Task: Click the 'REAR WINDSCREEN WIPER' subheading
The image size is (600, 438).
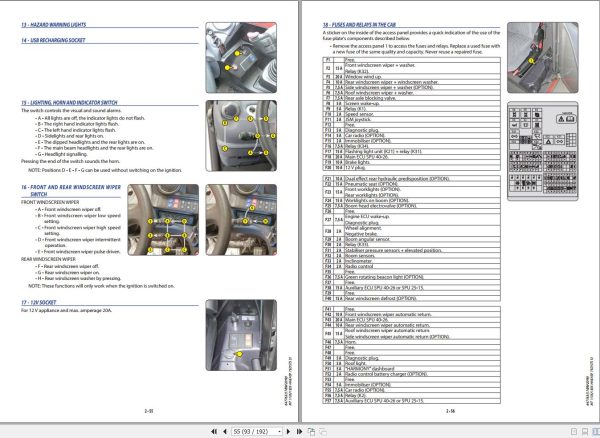Action: [x=48, y=259]
